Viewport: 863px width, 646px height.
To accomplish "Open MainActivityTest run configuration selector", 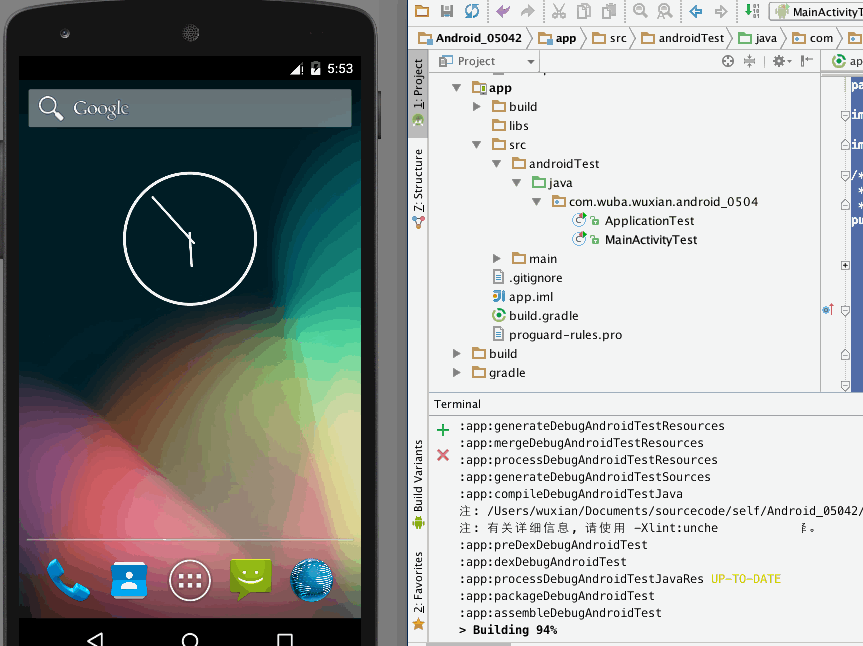I will point(817,11).
